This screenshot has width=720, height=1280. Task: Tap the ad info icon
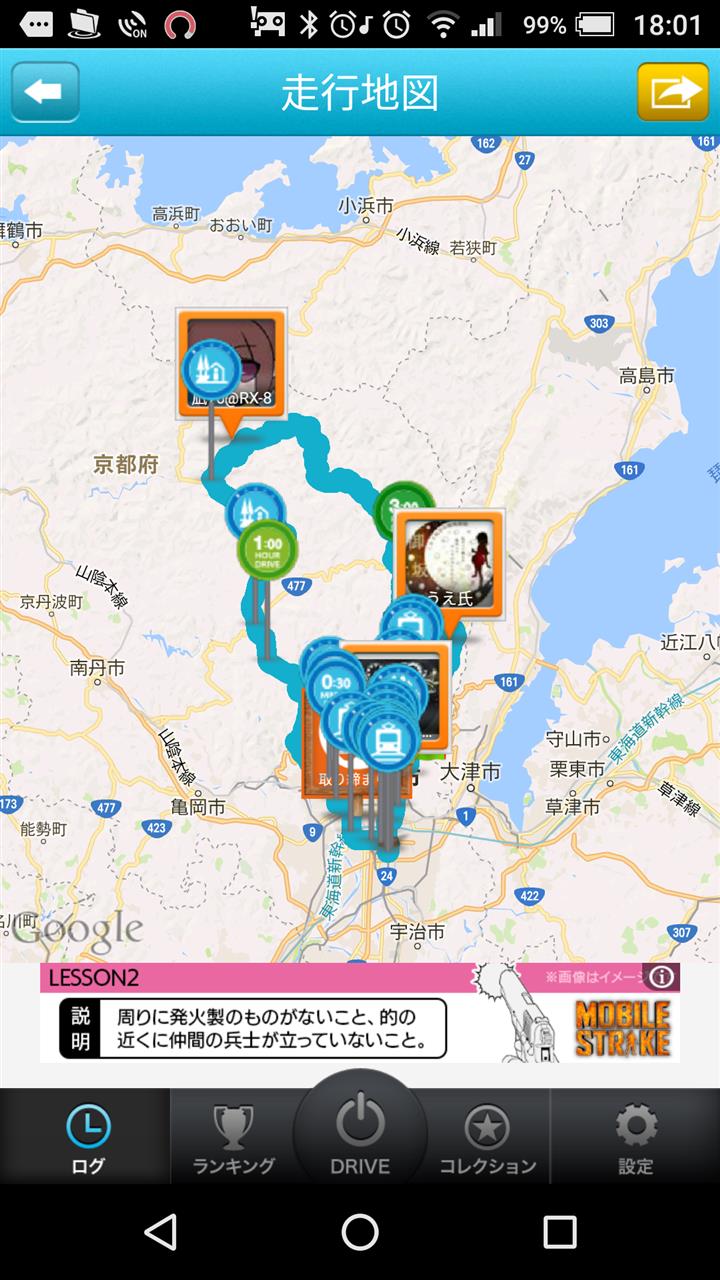(662, 977)
